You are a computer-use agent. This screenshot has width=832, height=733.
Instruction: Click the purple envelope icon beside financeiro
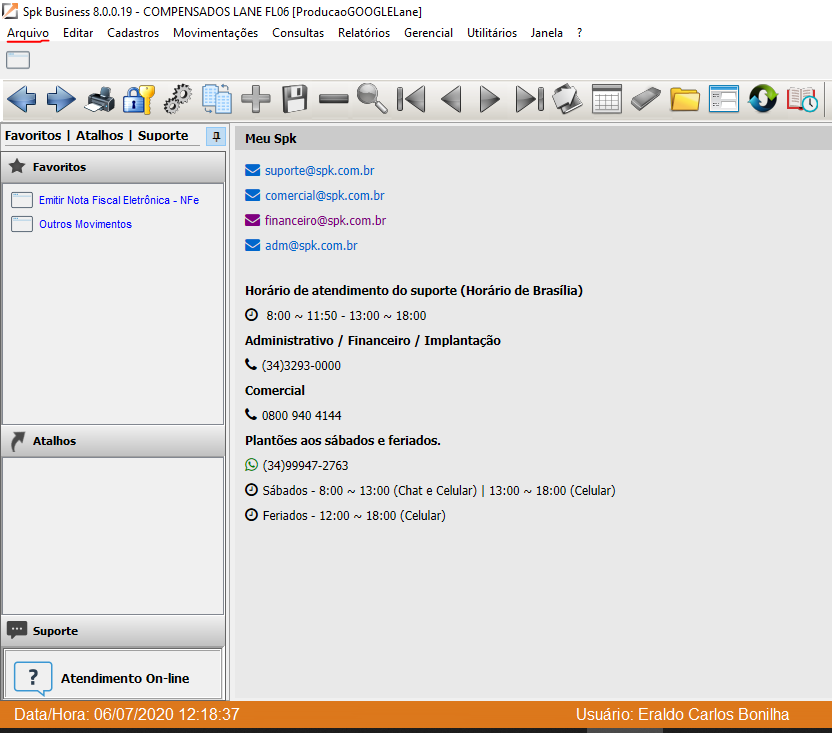point(253,220)
